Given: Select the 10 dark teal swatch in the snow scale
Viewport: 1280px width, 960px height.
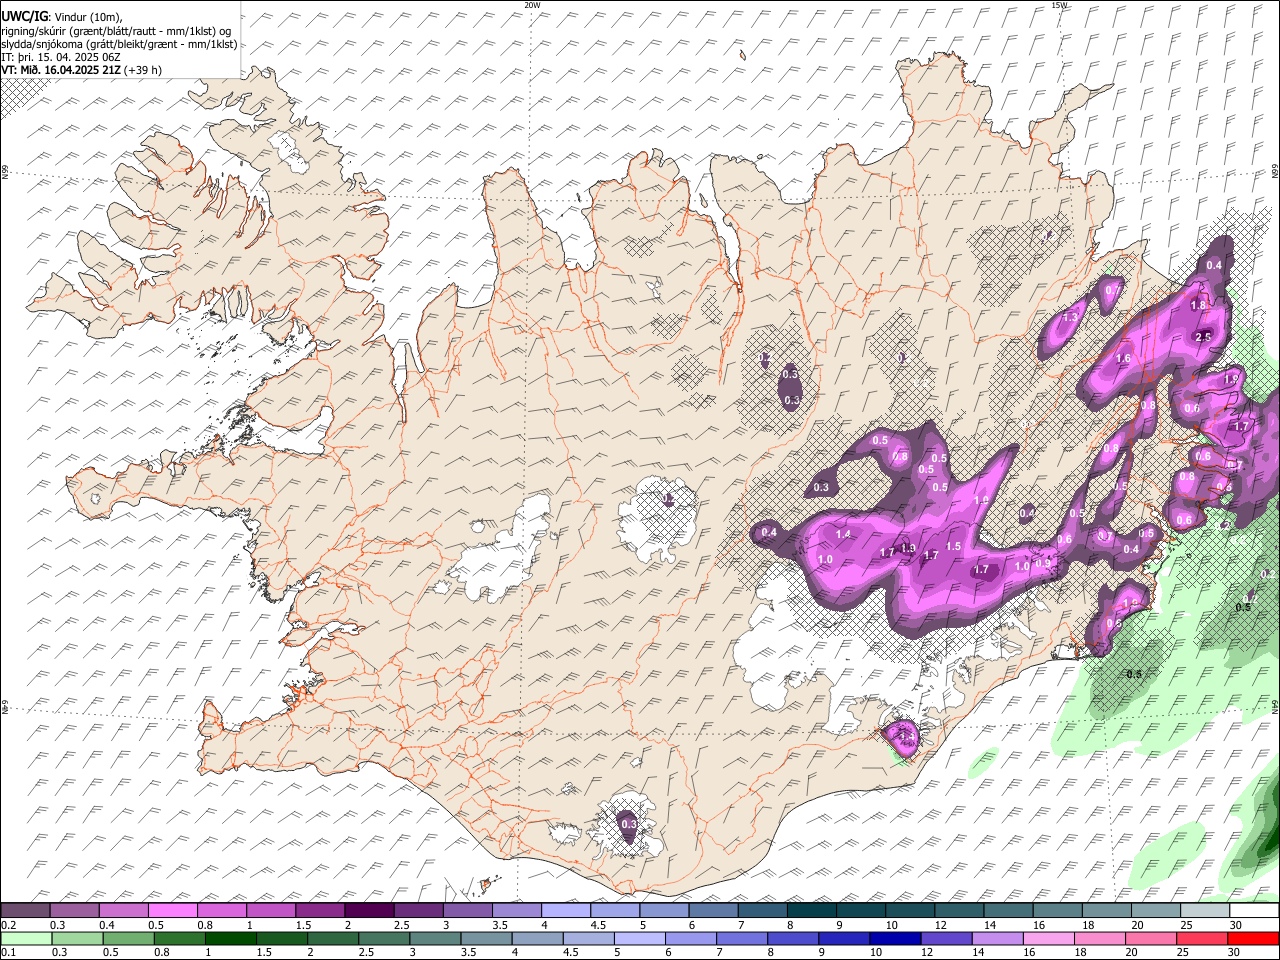Looking at the screenshot, I should 910,911.
